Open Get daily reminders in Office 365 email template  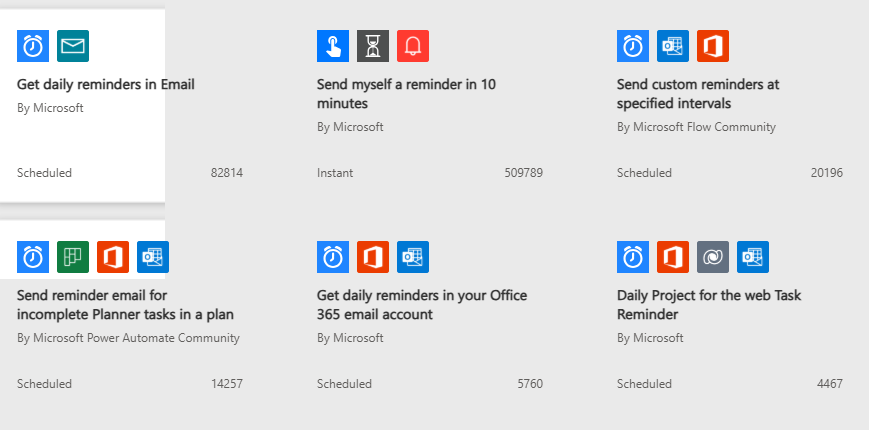(421, 305)
